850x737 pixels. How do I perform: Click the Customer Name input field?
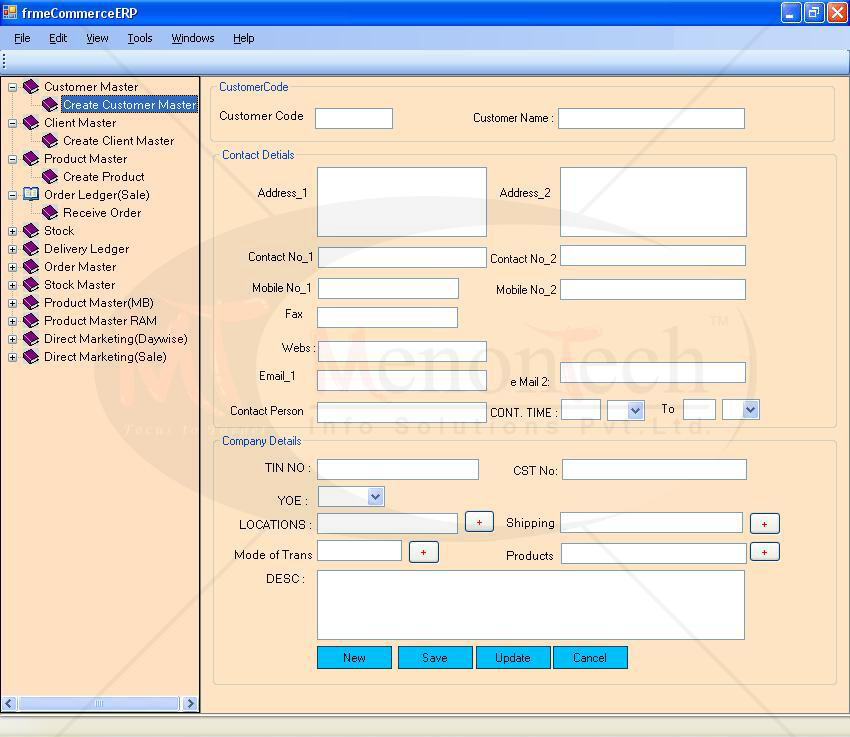[x=651, y=118]
